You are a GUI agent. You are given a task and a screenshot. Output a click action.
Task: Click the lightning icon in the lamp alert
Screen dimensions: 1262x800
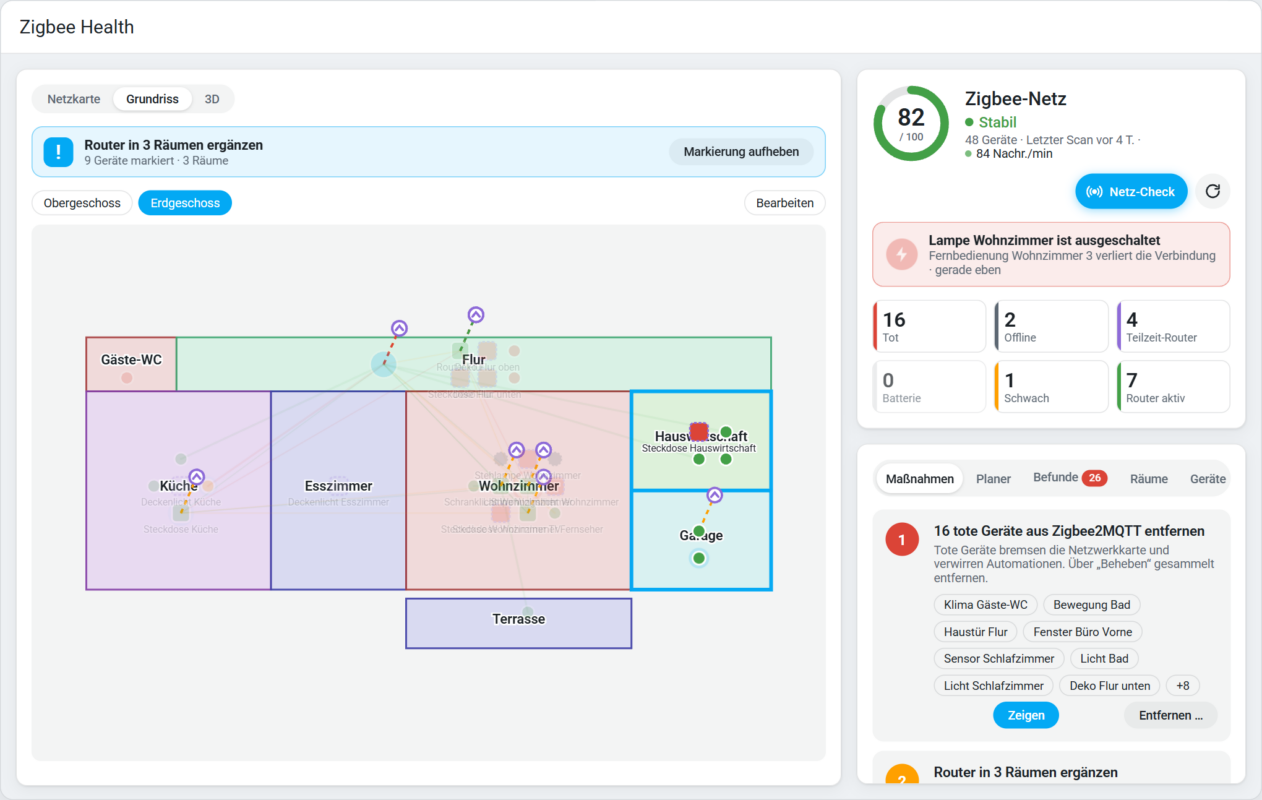tap(901, 255)
